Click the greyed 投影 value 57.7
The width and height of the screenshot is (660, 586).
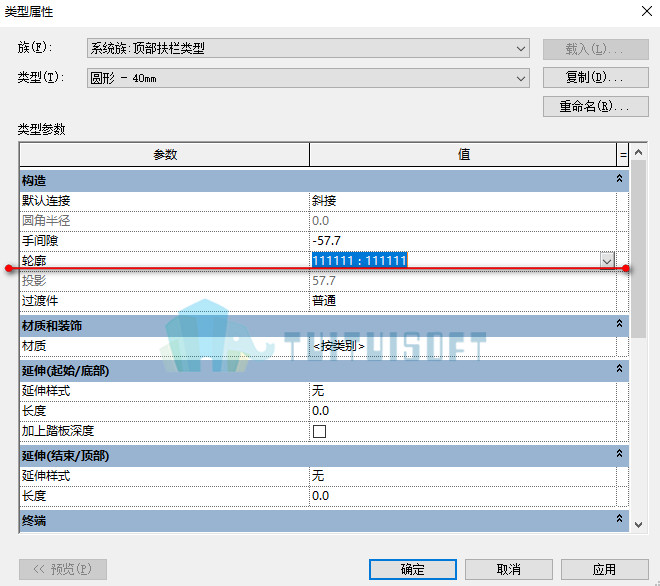tap(324, 281)
